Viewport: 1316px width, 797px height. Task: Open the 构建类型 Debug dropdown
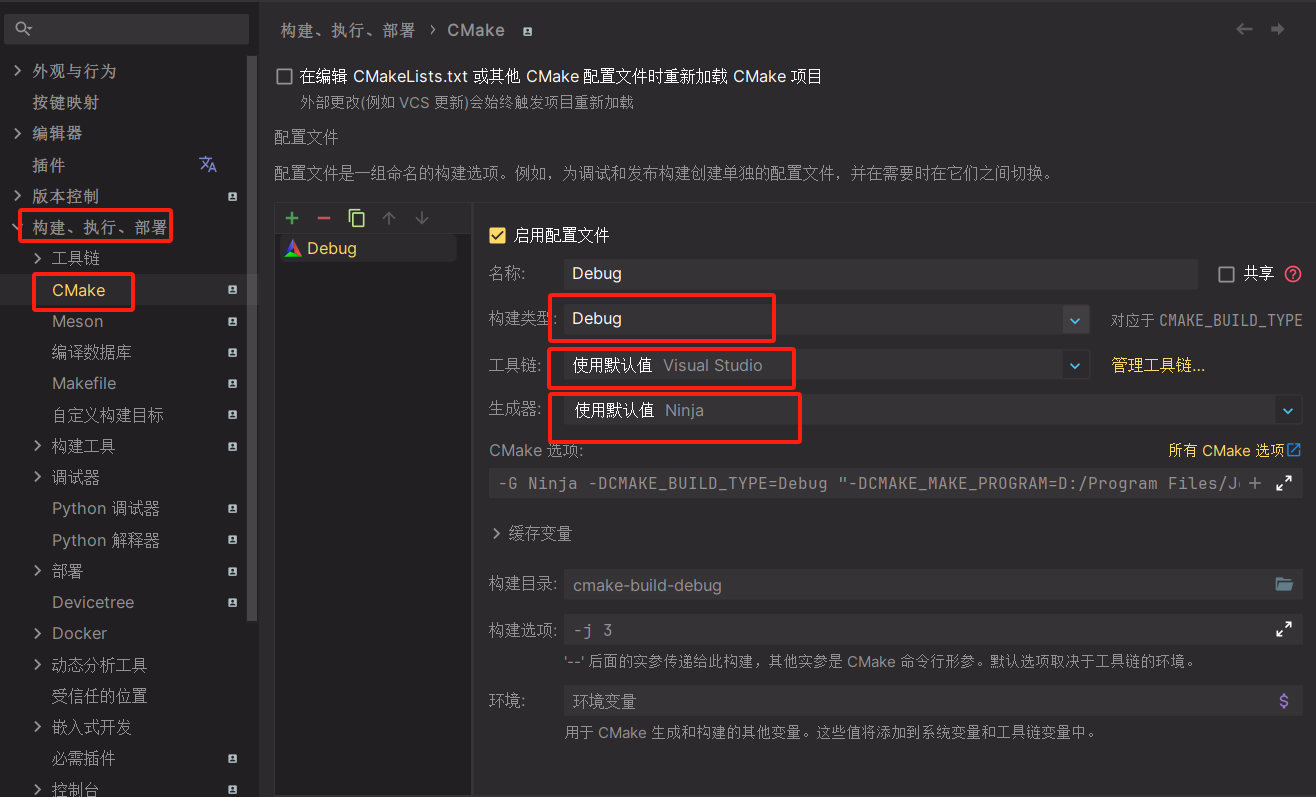coord(1075,321)
